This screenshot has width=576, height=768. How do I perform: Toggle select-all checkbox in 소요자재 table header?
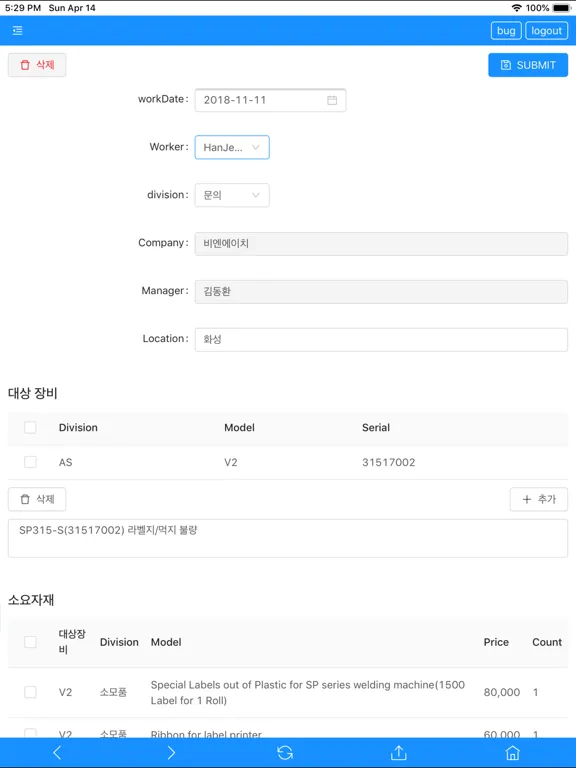click(30, 642)
